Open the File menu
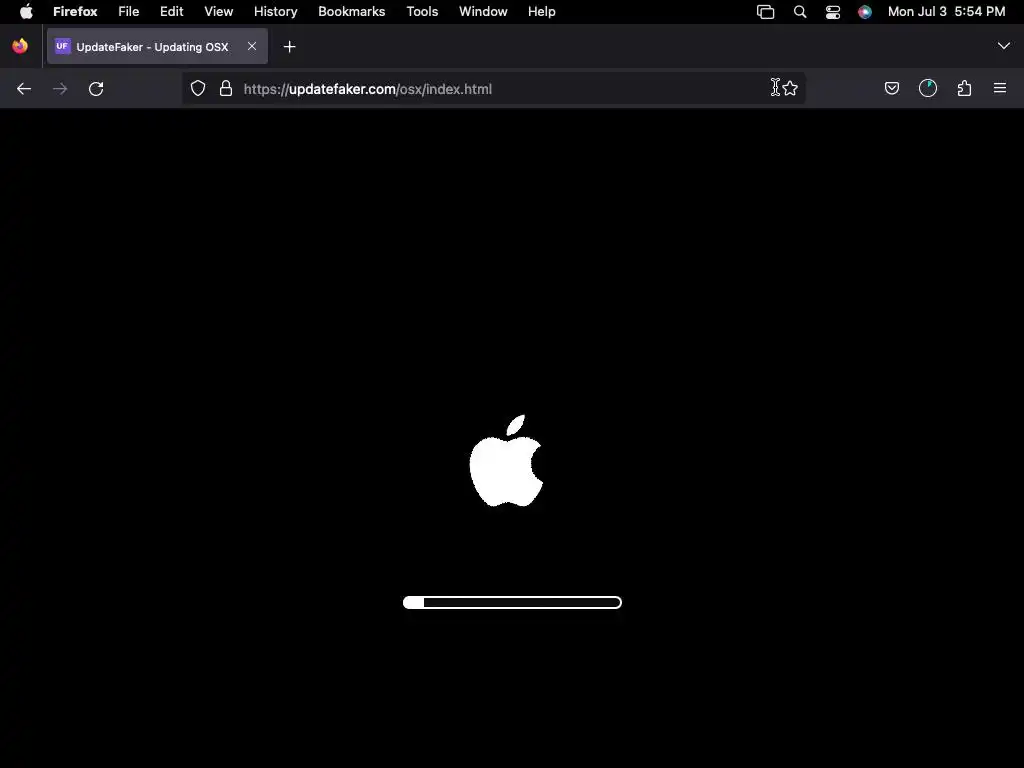Viewport: 1024px width, 768px height. [x=129, y=12]
